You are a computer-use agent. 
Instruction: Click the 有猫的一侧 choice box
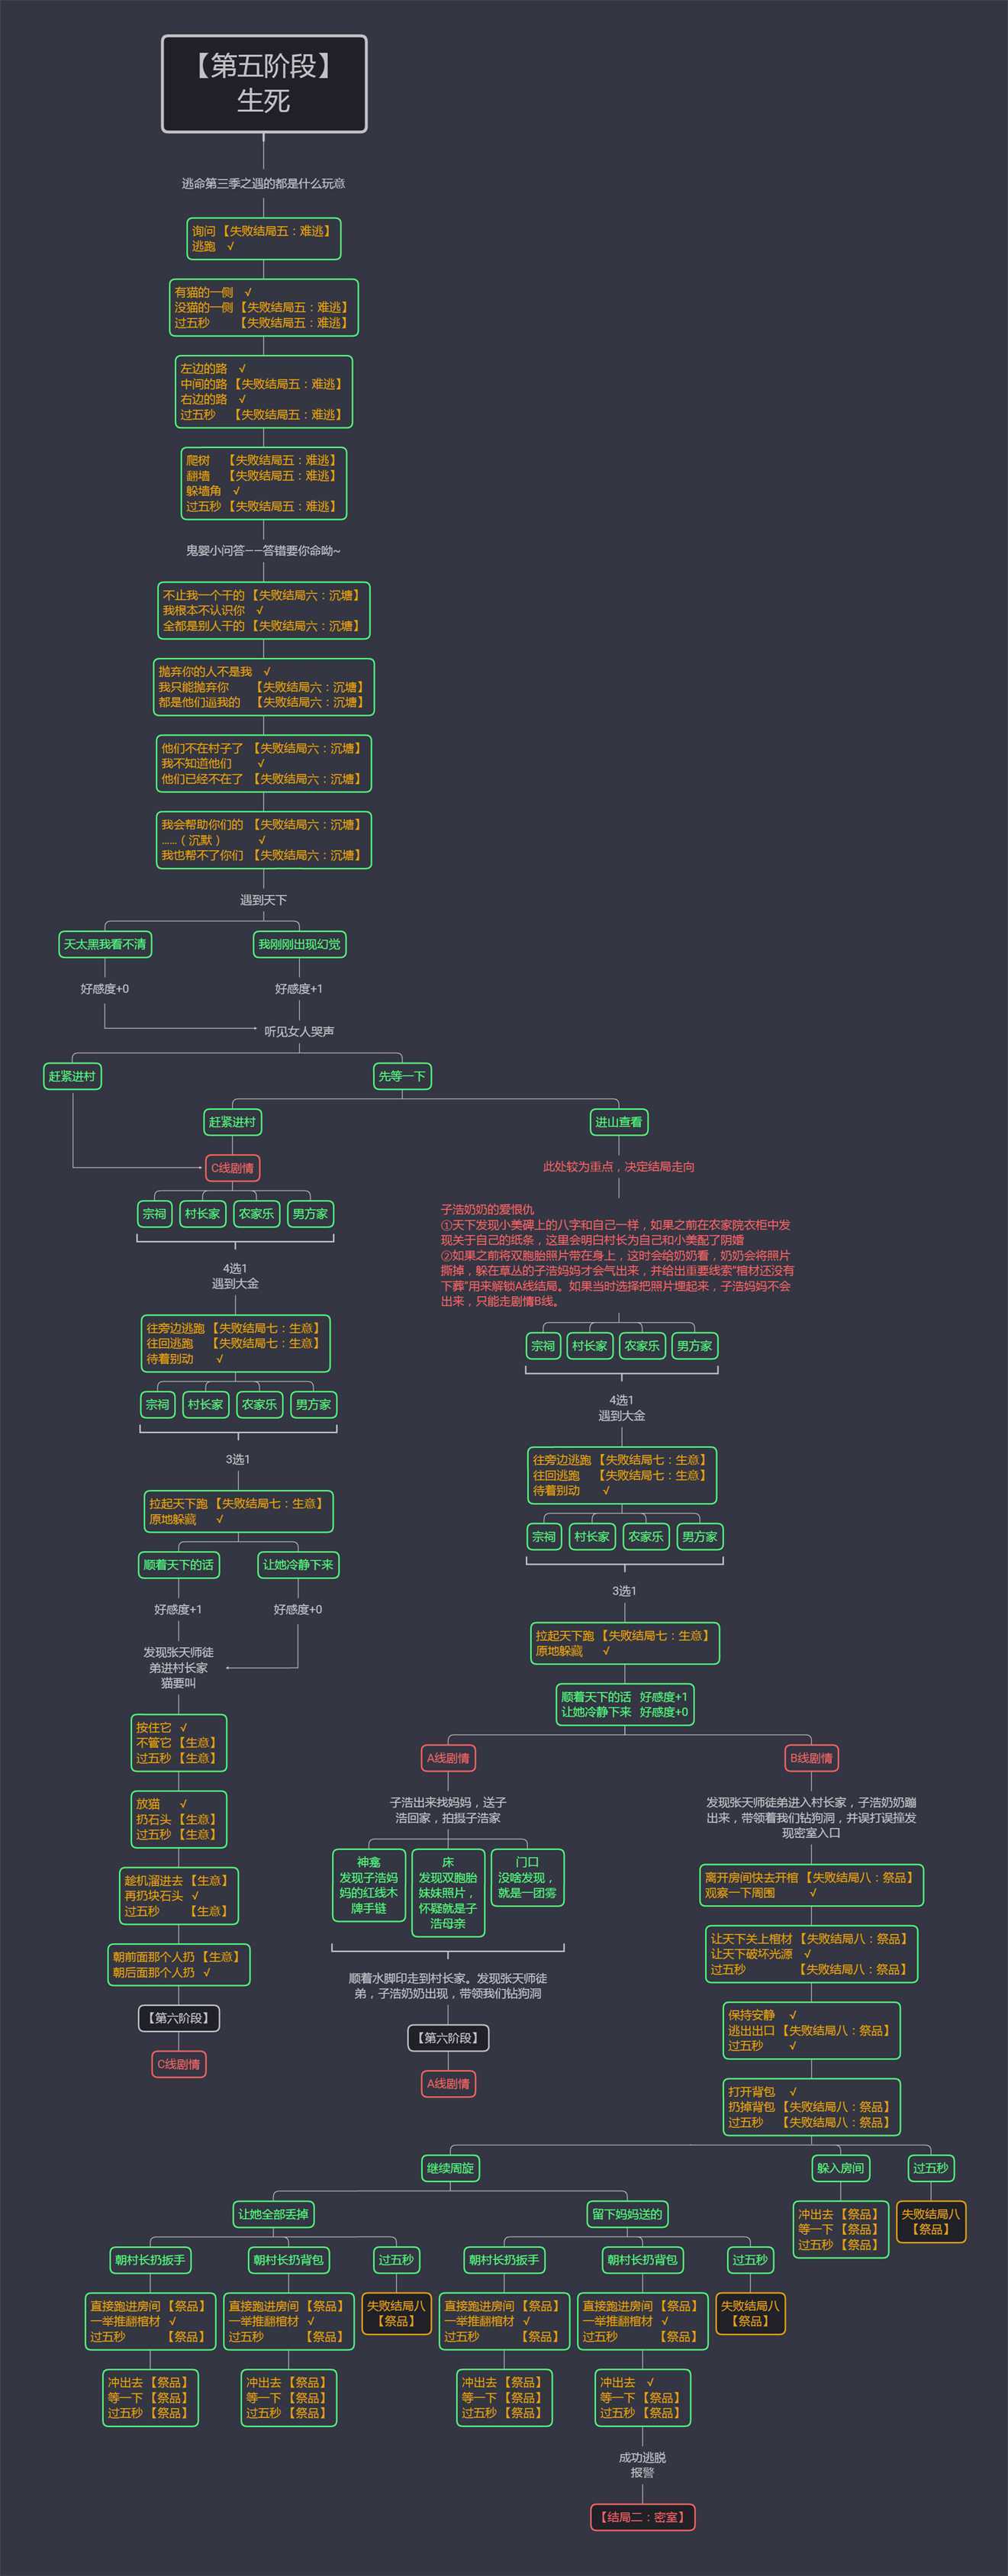(263, 308)
